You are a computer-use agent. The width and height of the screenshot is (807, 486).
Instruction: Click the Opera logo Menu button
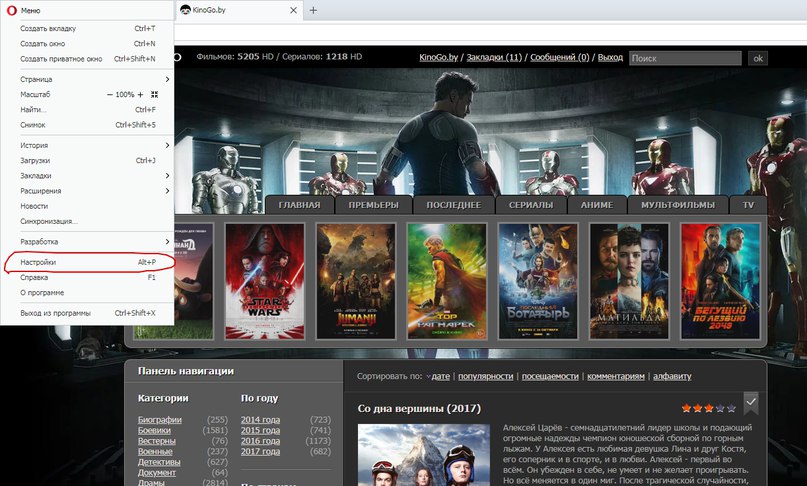[x=23, y=10]
